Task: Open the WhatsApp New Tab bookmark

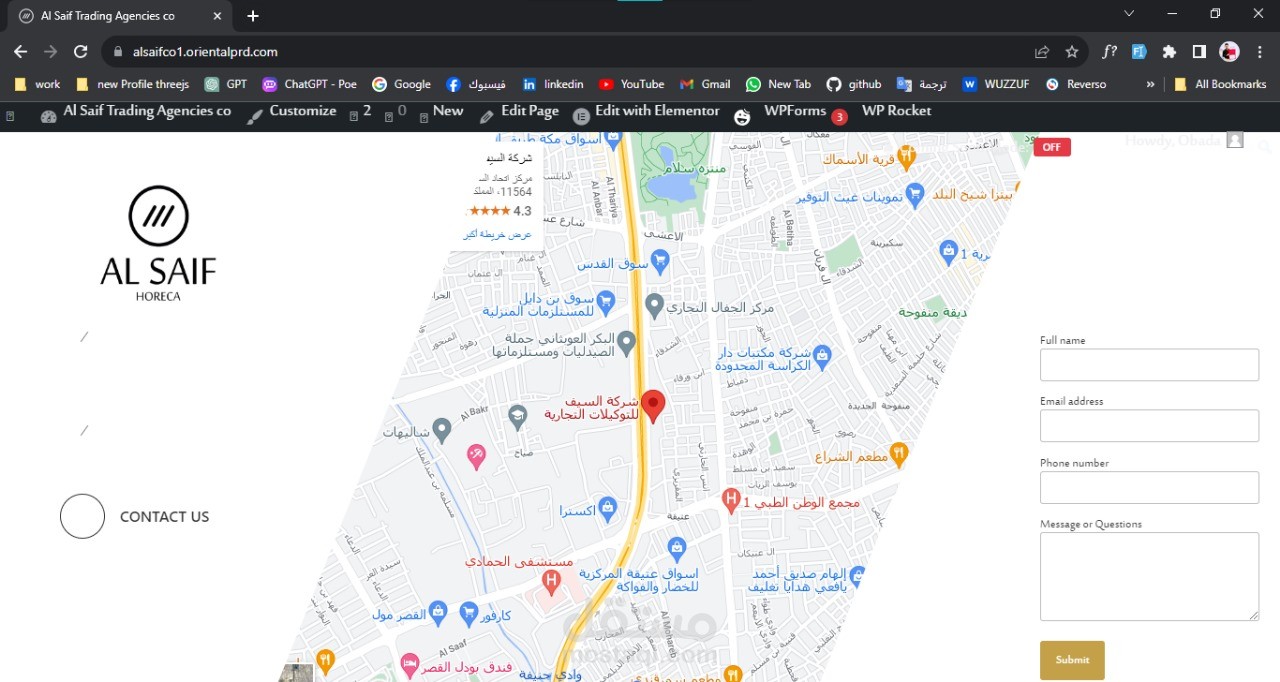Action: point(778,84)
